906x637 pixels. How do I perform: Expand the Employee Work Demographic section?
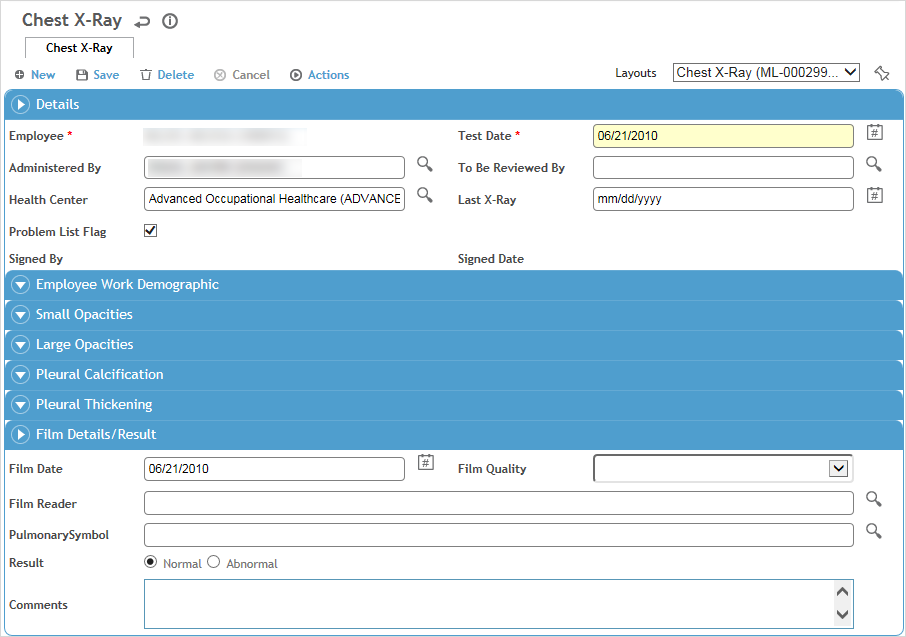pyautogui.click(x=20, y=284)
